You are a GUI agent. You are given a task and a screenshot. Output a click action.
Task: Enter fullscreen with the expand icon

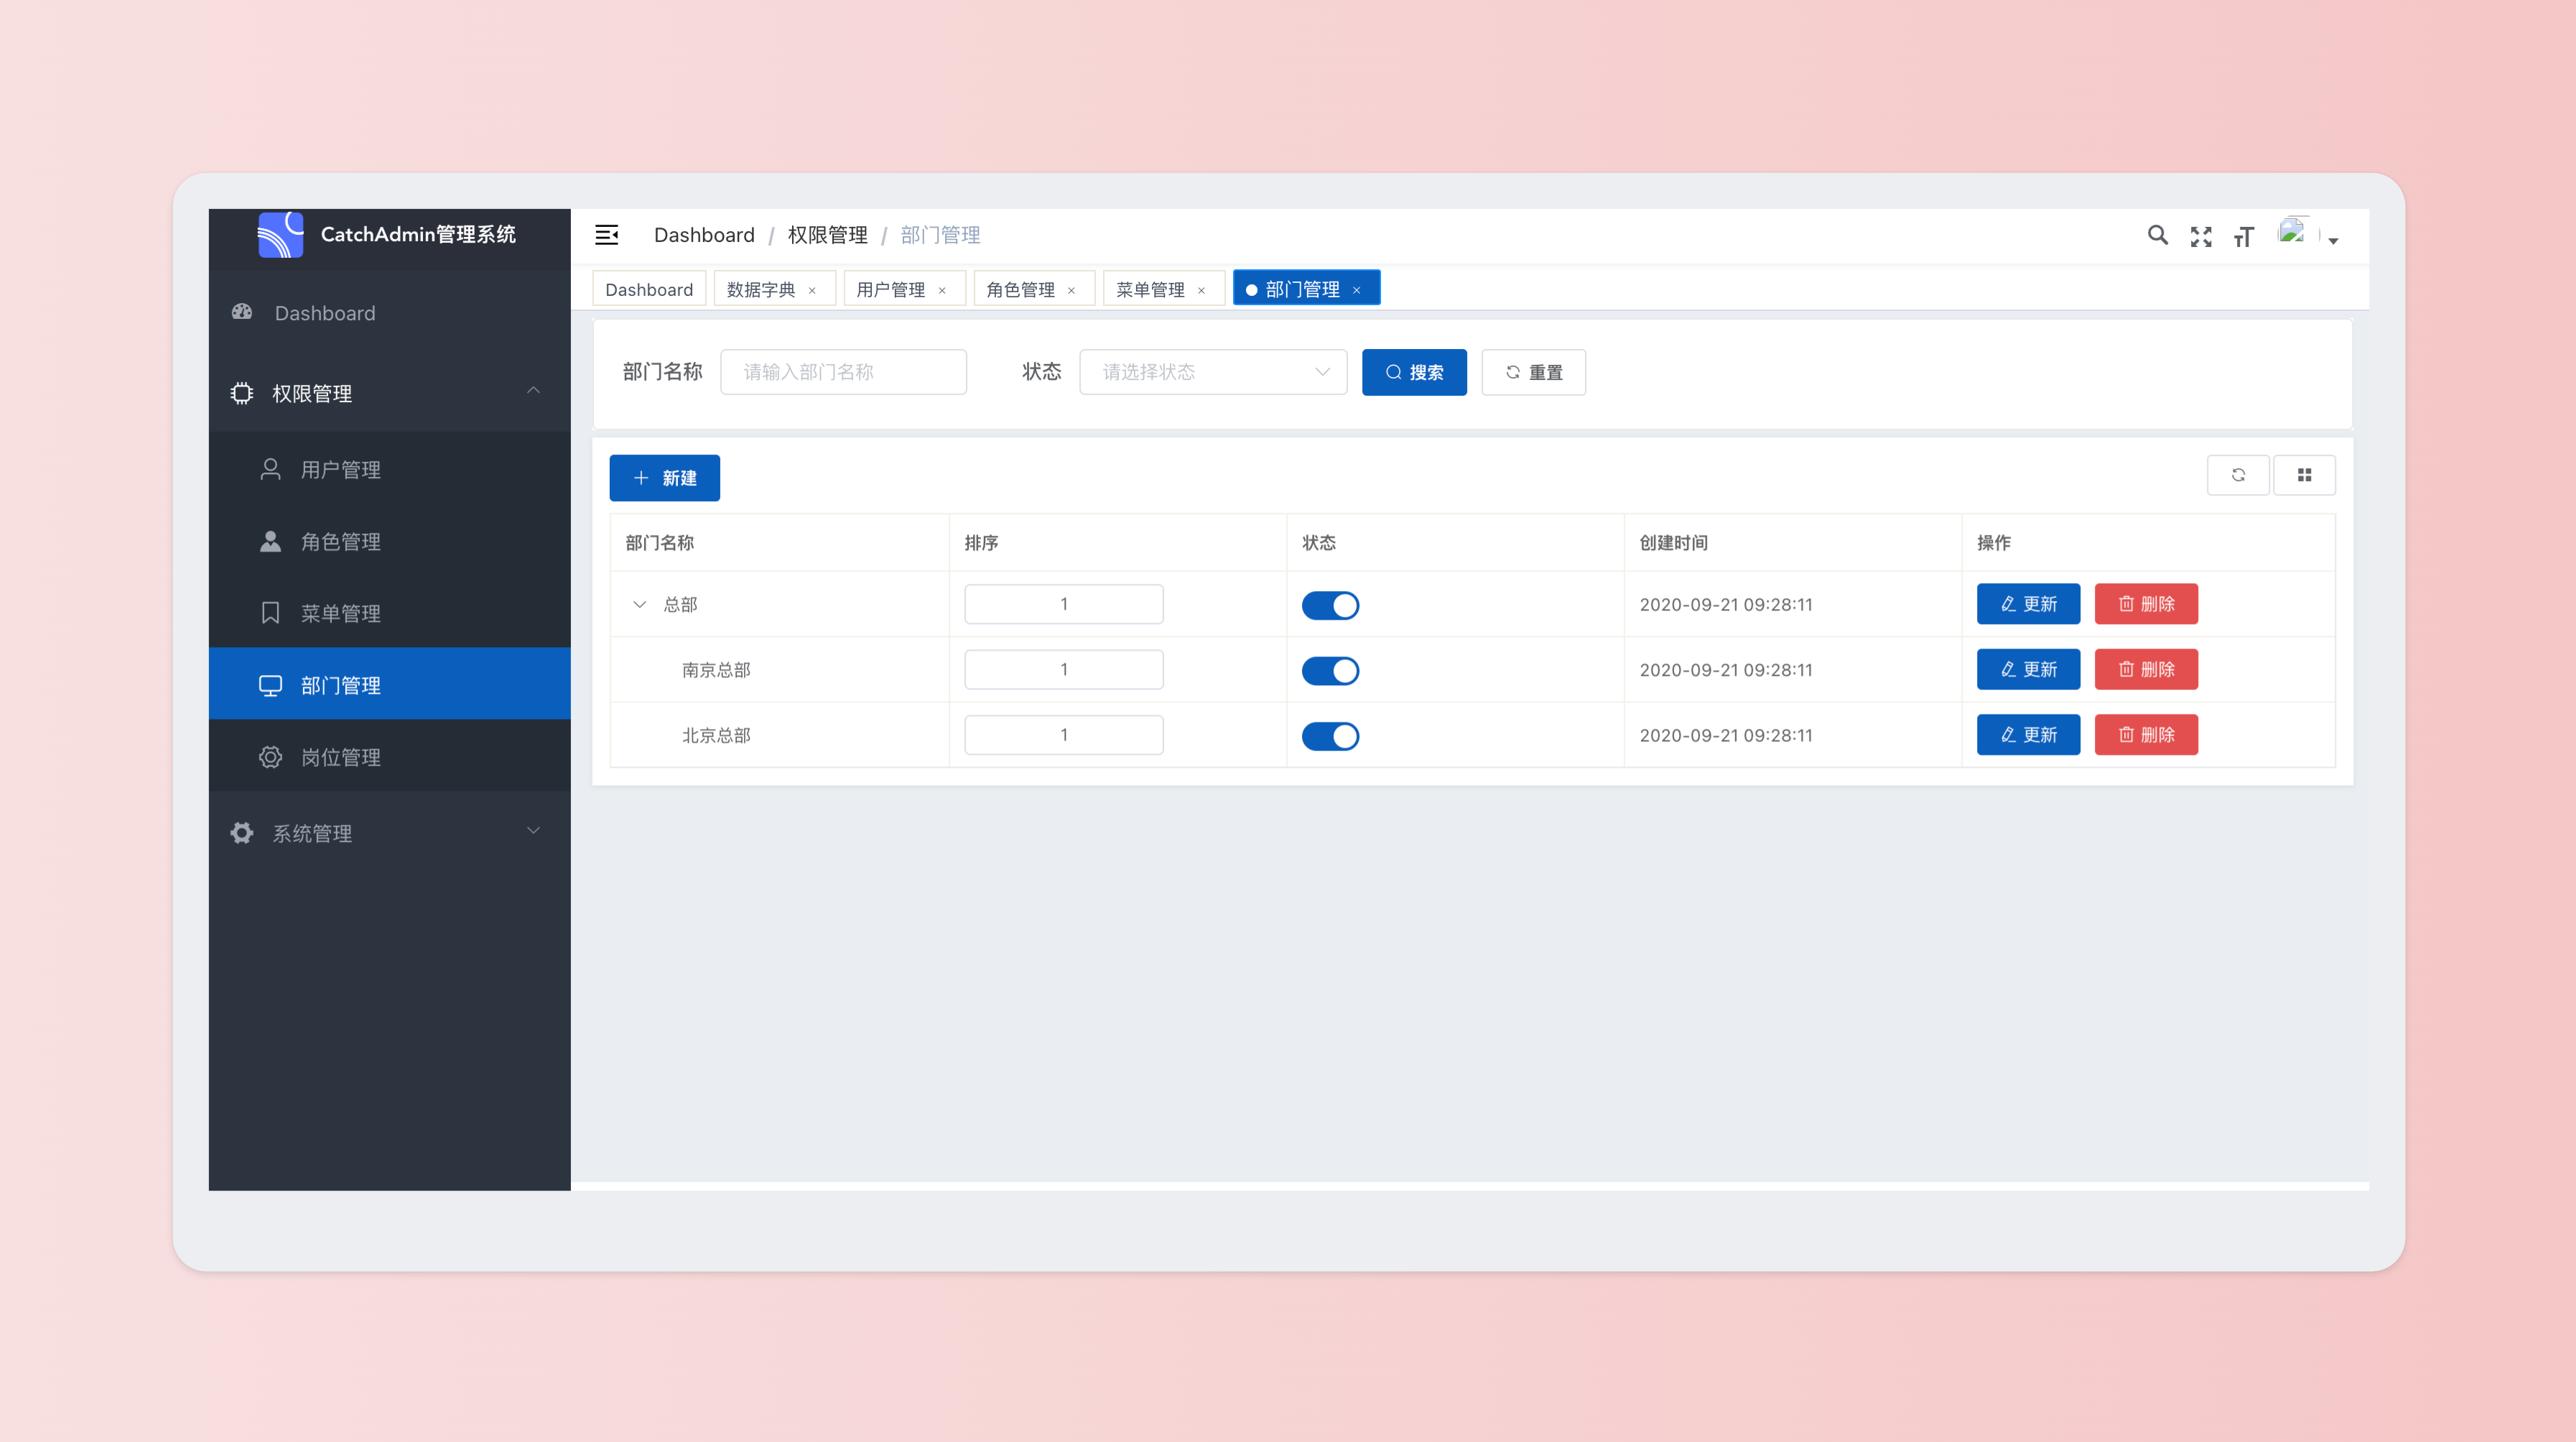pos(2201,237)
